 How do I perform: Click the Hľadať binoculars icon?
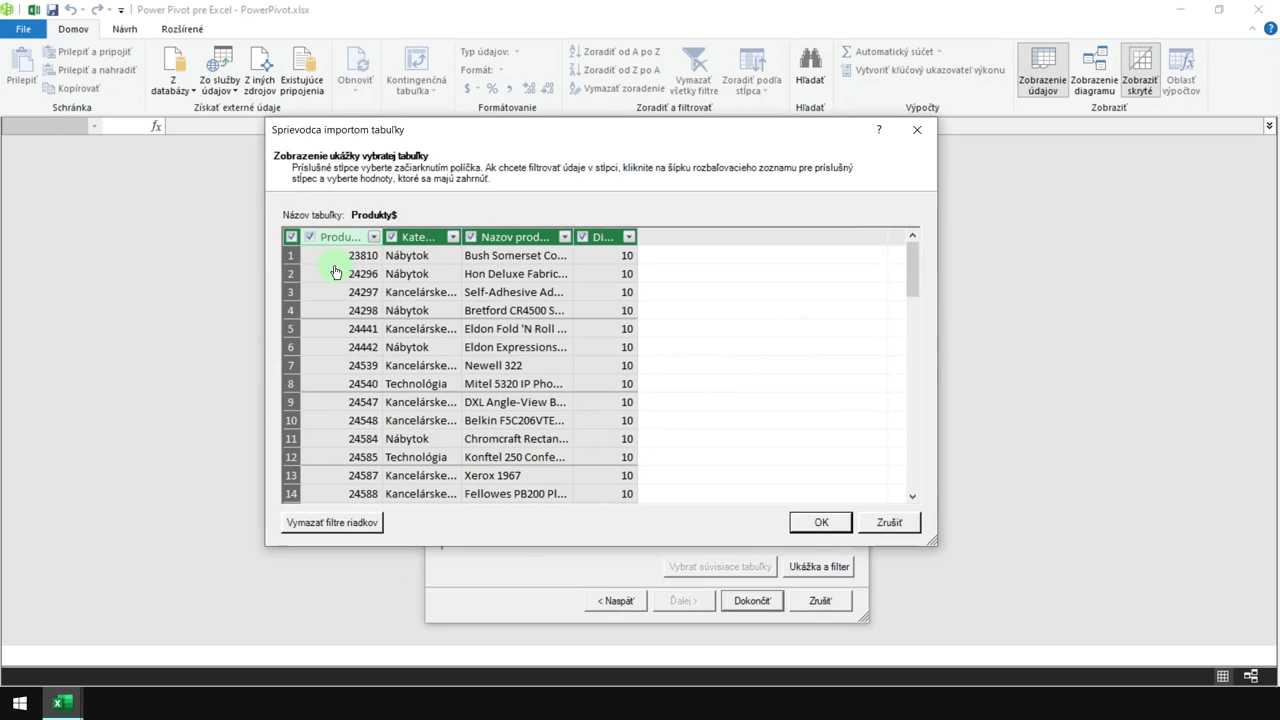tap(810, 60)
